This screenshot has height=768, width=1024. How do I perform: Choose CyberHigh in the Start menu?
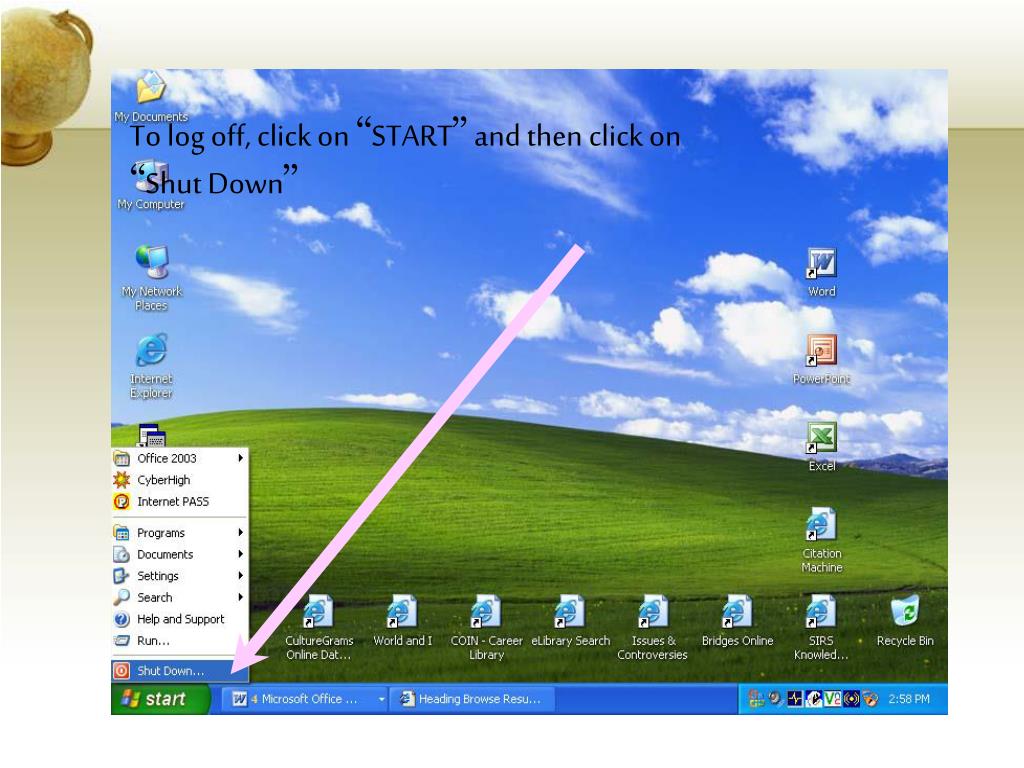pyautogui.click(x=180, y=480)
